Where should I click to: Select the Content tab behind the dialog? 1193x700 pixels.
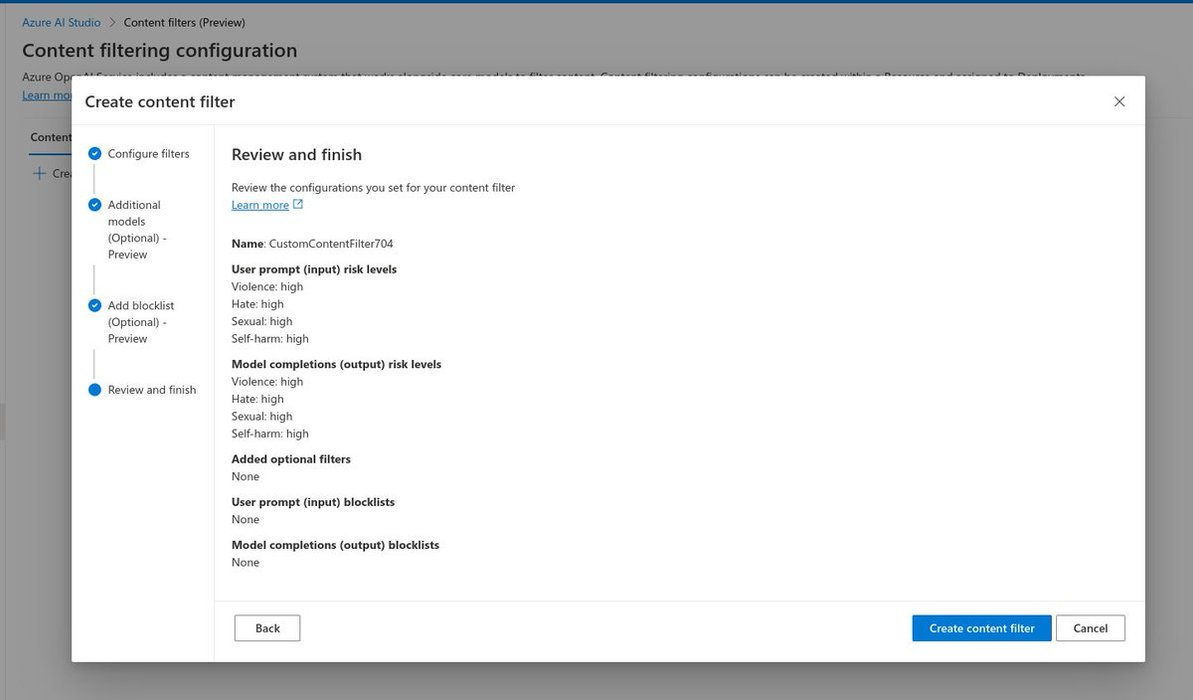[x=50, y=138]
